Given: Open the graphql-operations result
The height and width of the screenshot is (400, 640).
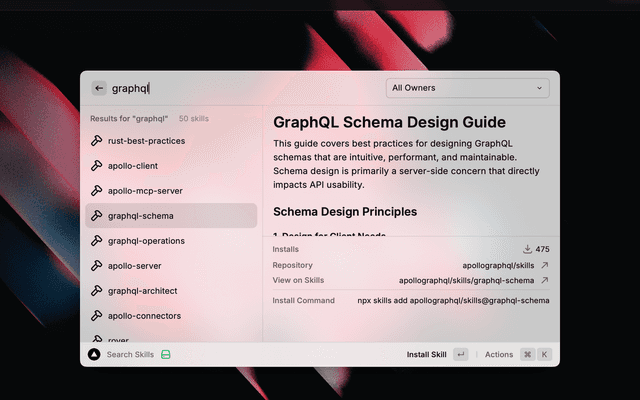Looking at the screenshot, I should 146,241.
